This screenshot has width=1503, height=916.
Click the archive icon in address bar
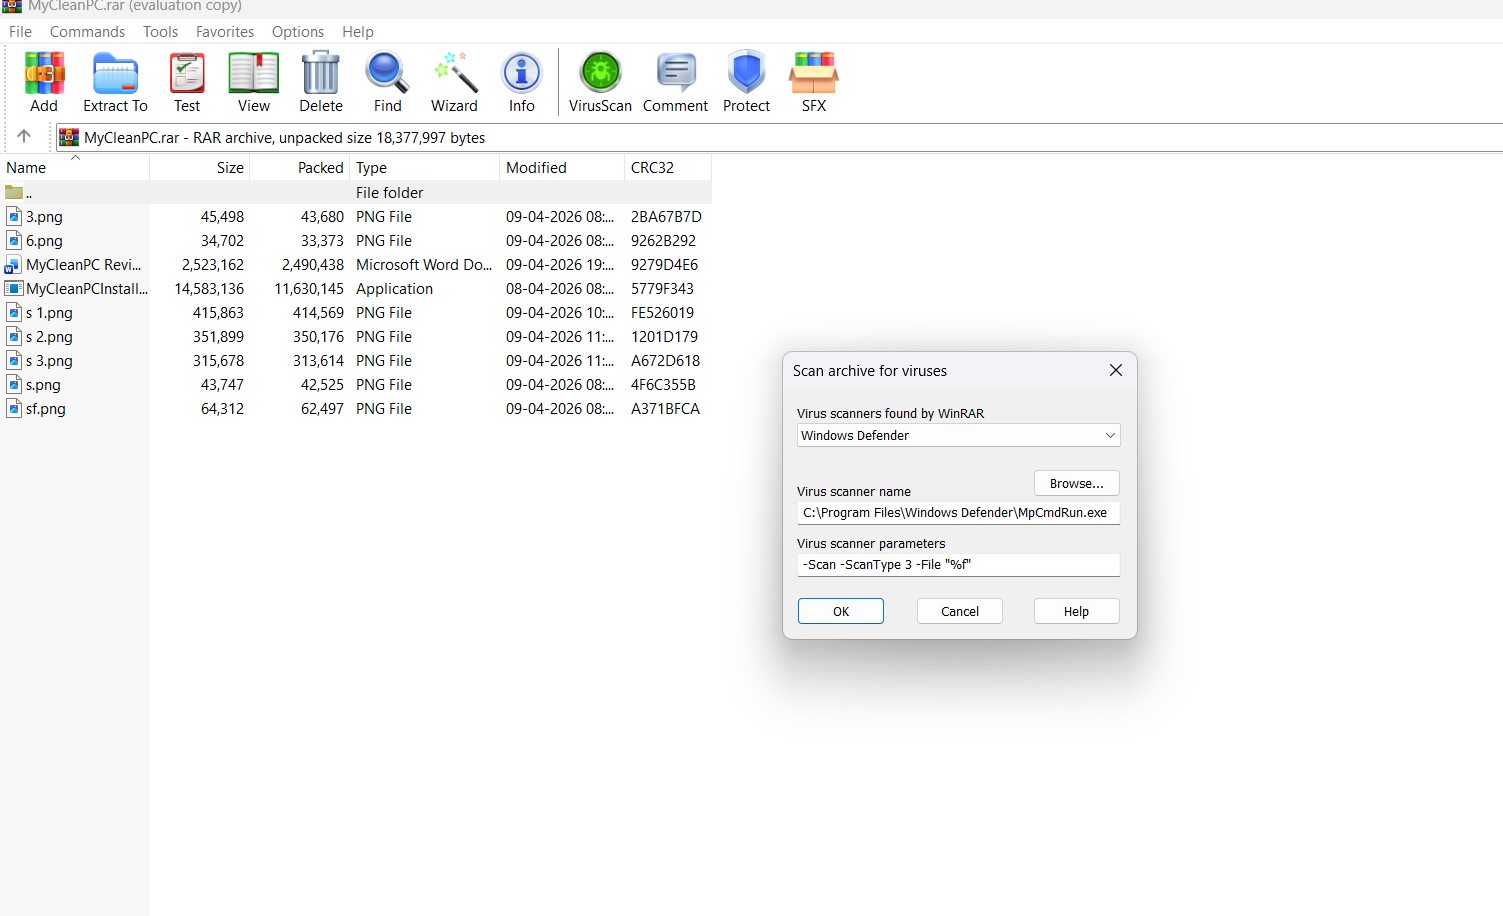click(x=69, y=137)
